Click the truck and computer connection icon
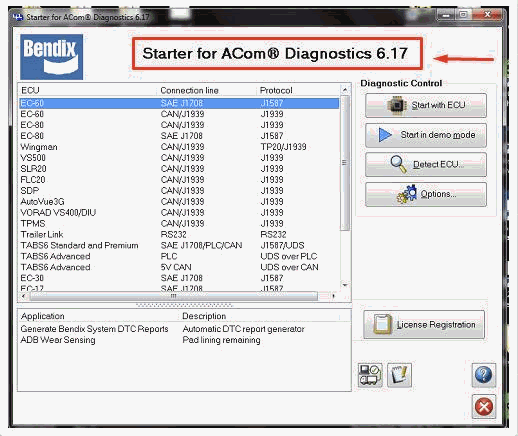This screenshot has height=436, width=518. tap(370, 375)
